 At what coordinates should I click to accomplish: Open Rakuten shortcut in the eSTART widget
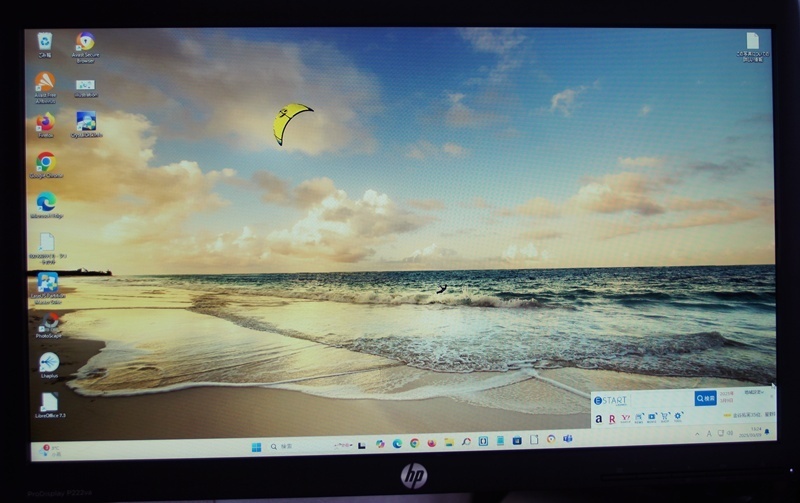611,418
